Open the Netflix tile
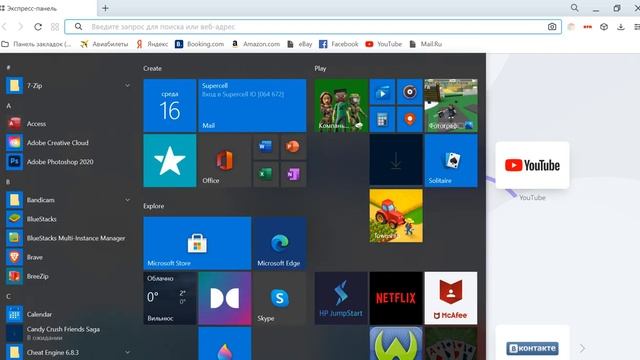 tap(396, 298)
